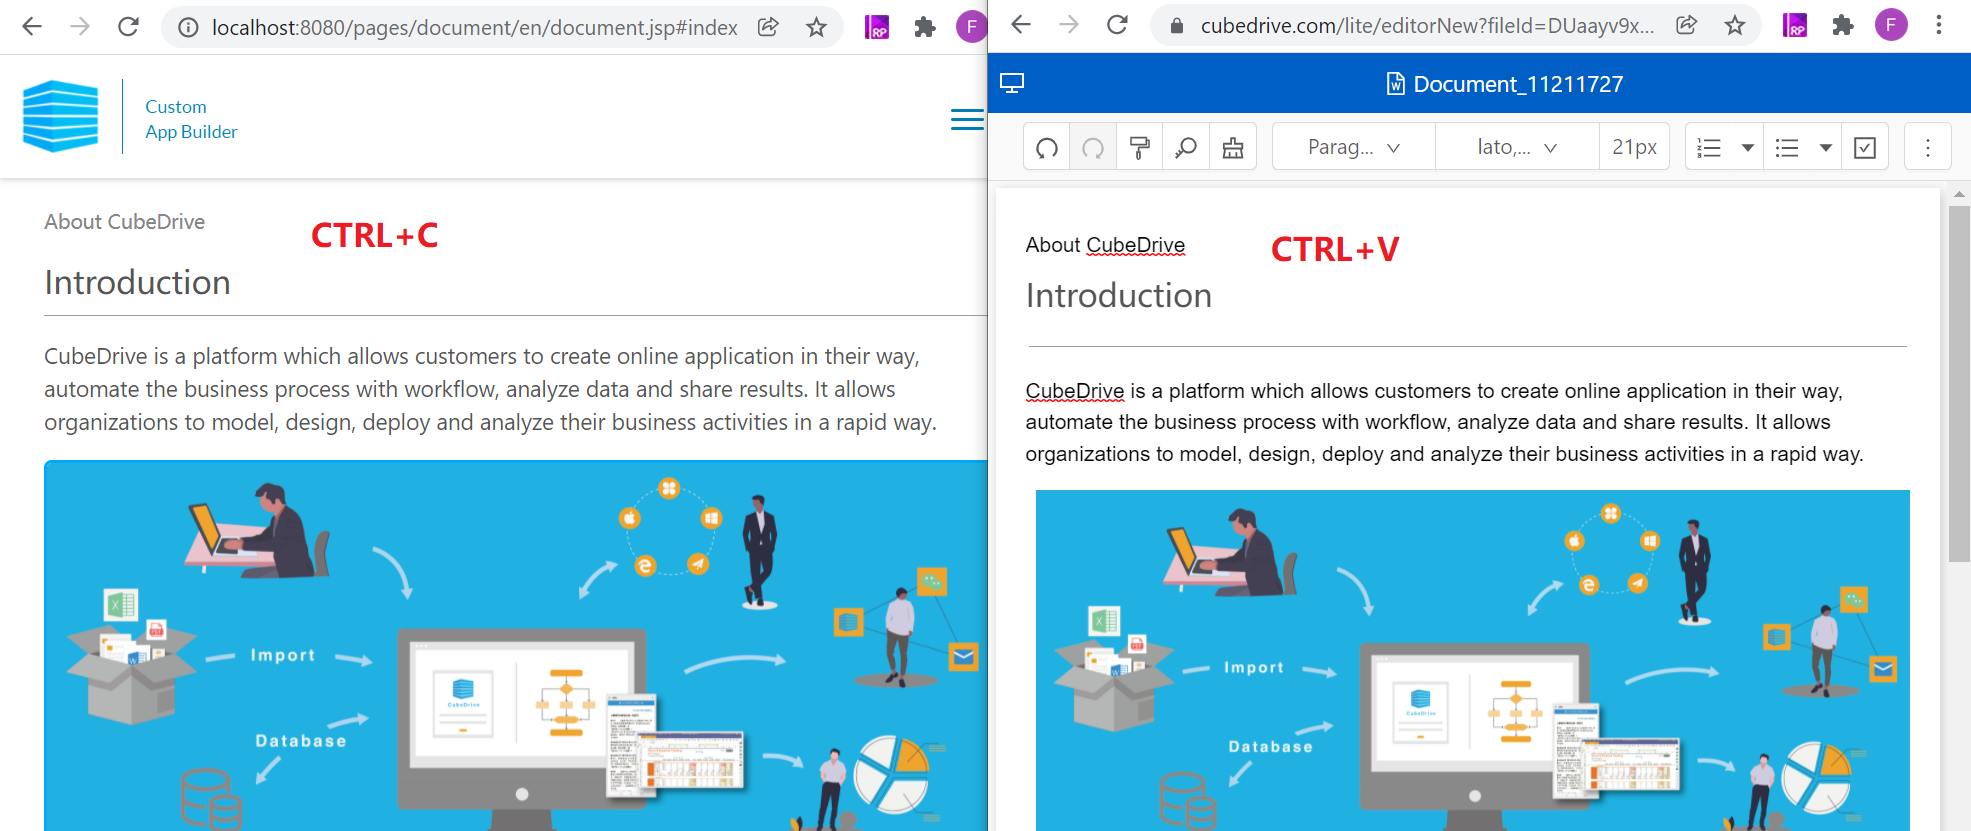Open the RP extension in localhost window
Viewport: 1971px width, 831px height.
[x=877, y=27]
